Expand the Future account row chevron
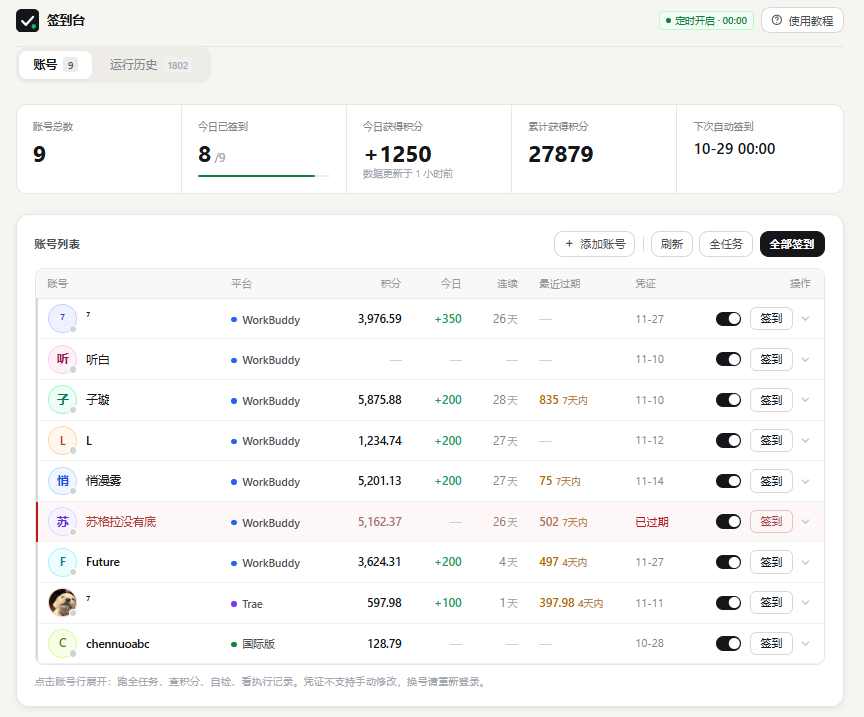 tap(805, 562)
